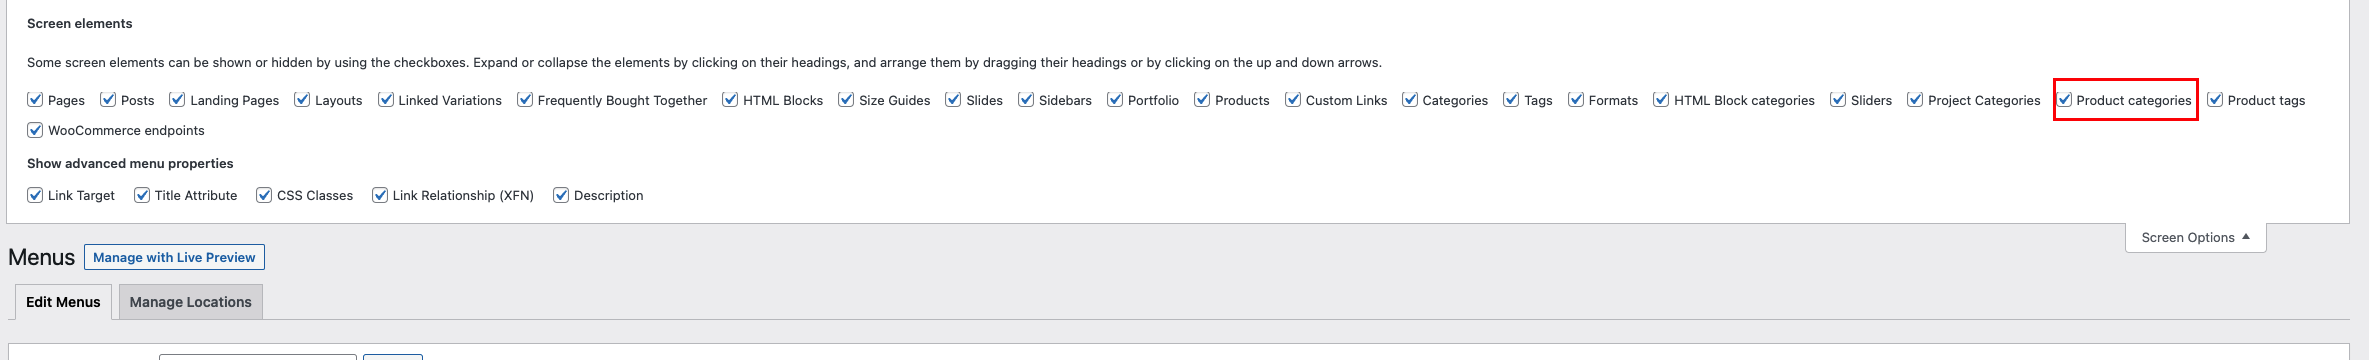Viewport: 2369px width, 360px height.
Task: Uncheck the Description property checkbox
Action: 561,195
